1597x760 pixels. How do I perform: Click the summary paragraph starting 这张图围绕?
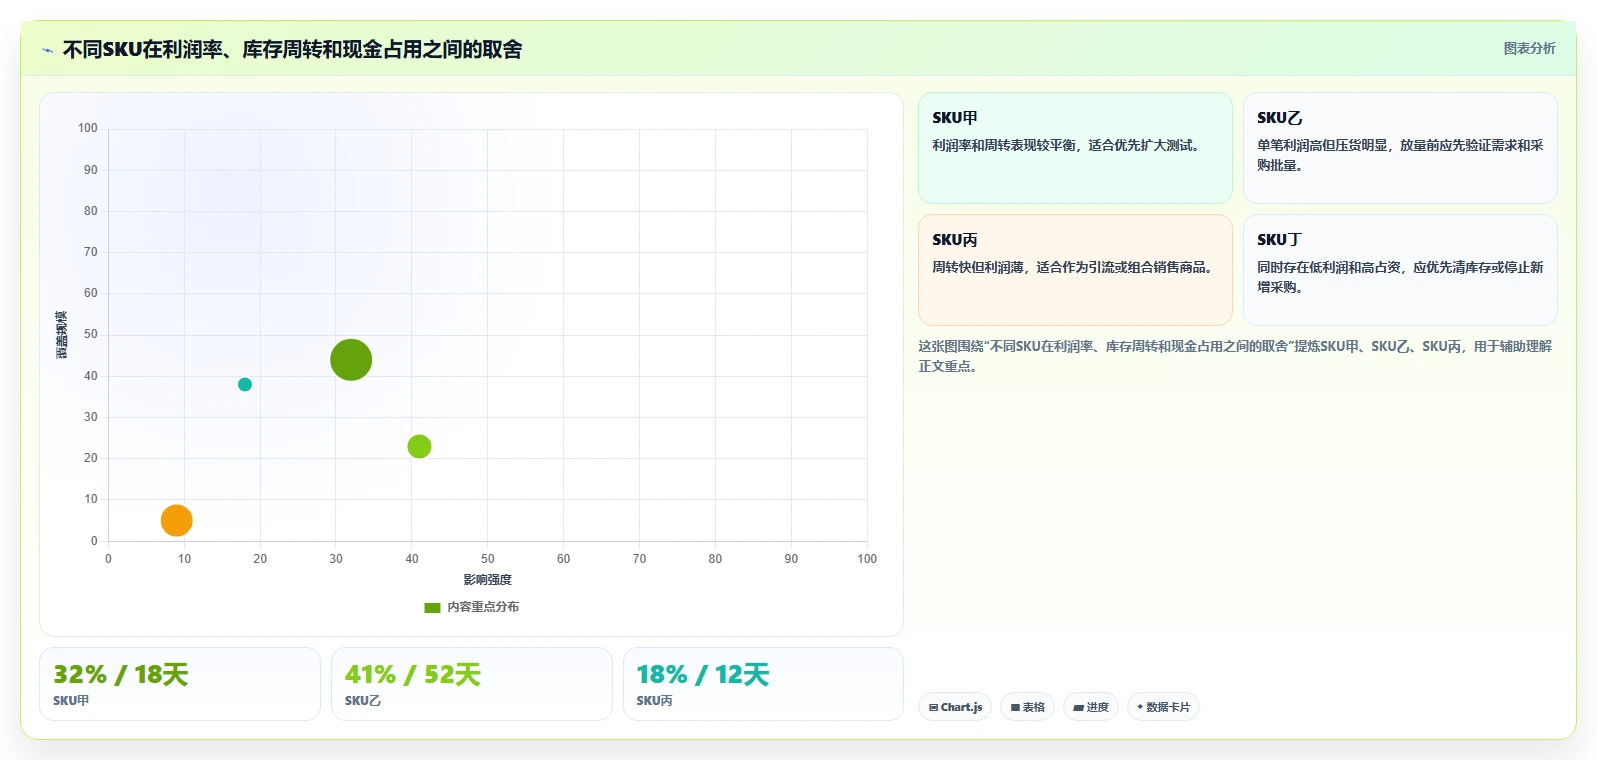(1235, 356)
